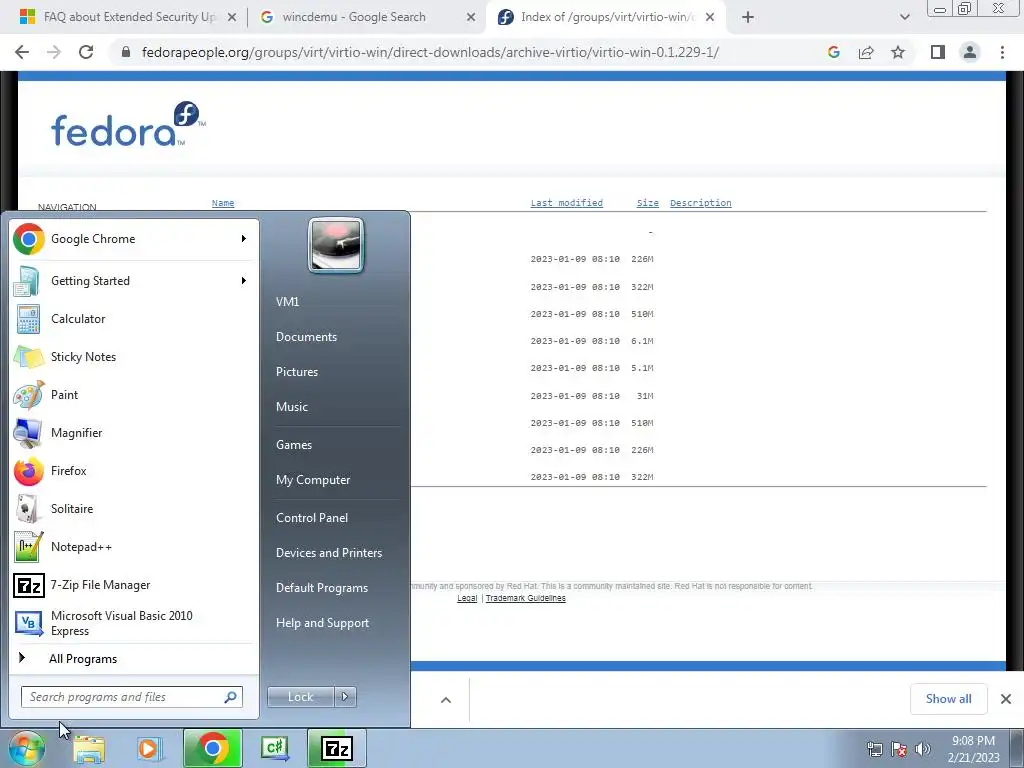Open Games folder
This screenshot has width=1024, height=768.
pos(294,445)
